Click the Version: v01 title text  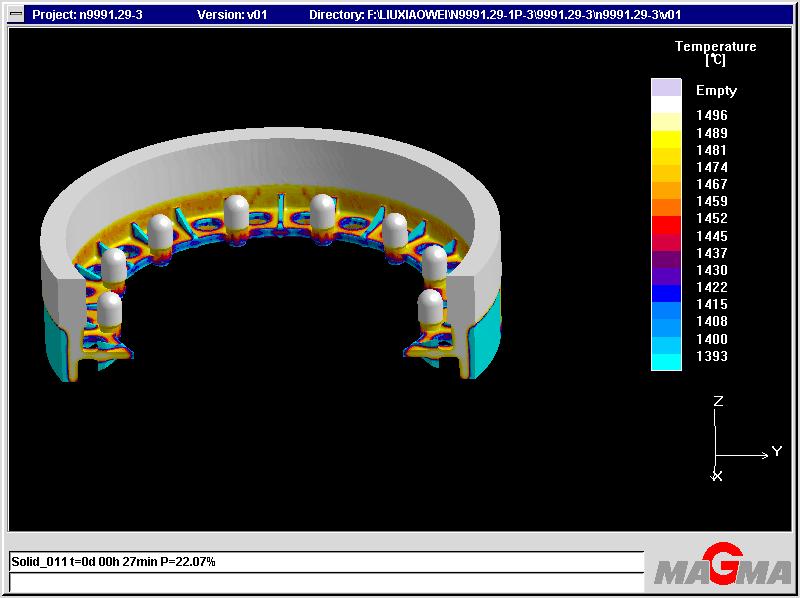pyautogui.click(x=232, y=15)
